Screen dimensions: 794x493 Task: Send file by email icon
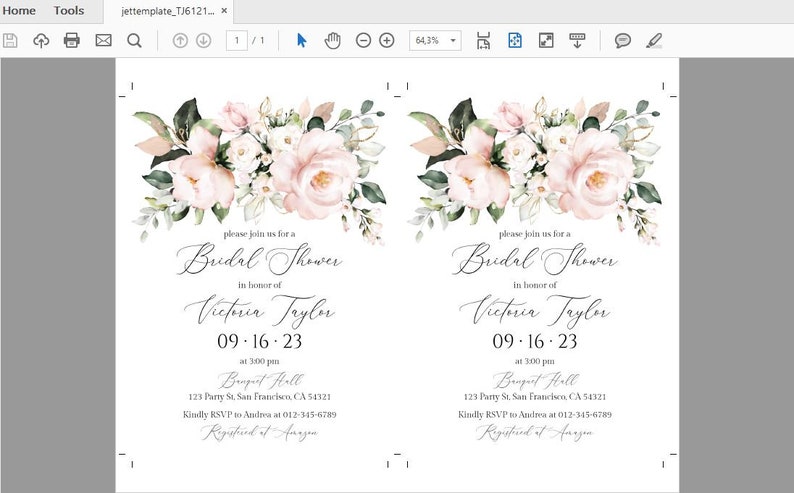[103, 40]
